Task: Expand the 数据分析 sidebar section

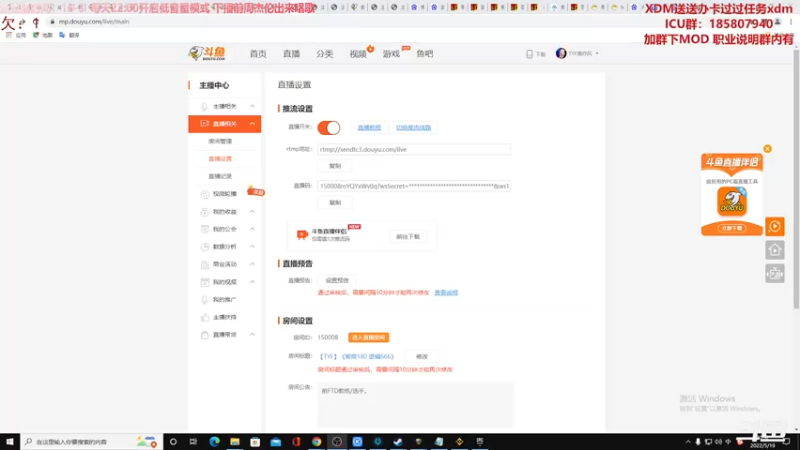Action: [x=252, y=246]
